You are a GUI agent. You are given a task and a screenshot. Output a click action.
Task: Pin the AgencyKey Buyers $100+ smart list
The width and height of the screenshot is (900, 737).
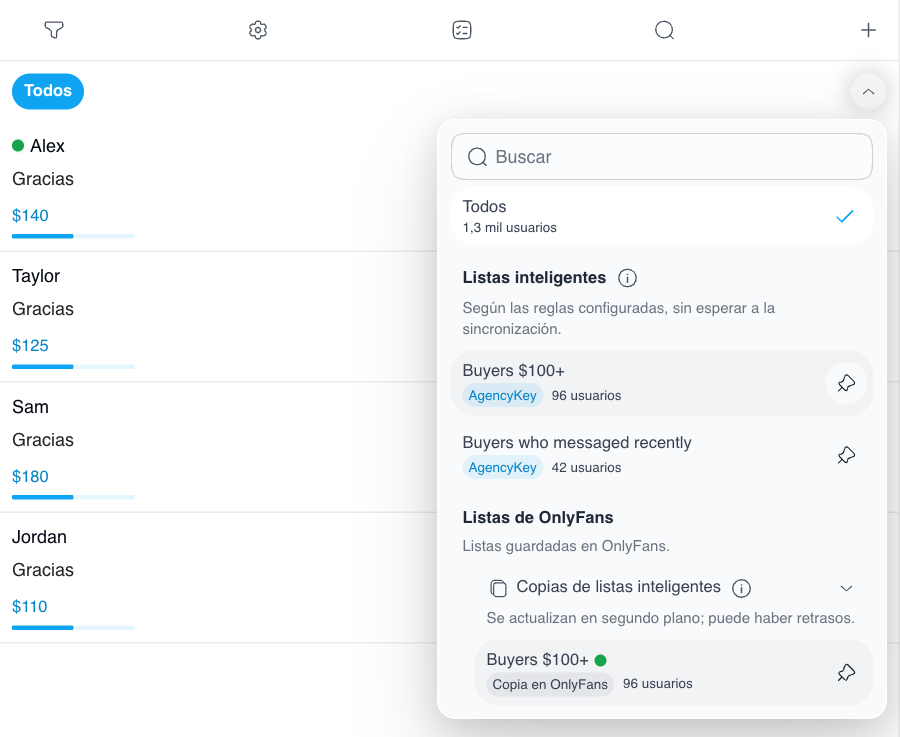coord(846,383)
